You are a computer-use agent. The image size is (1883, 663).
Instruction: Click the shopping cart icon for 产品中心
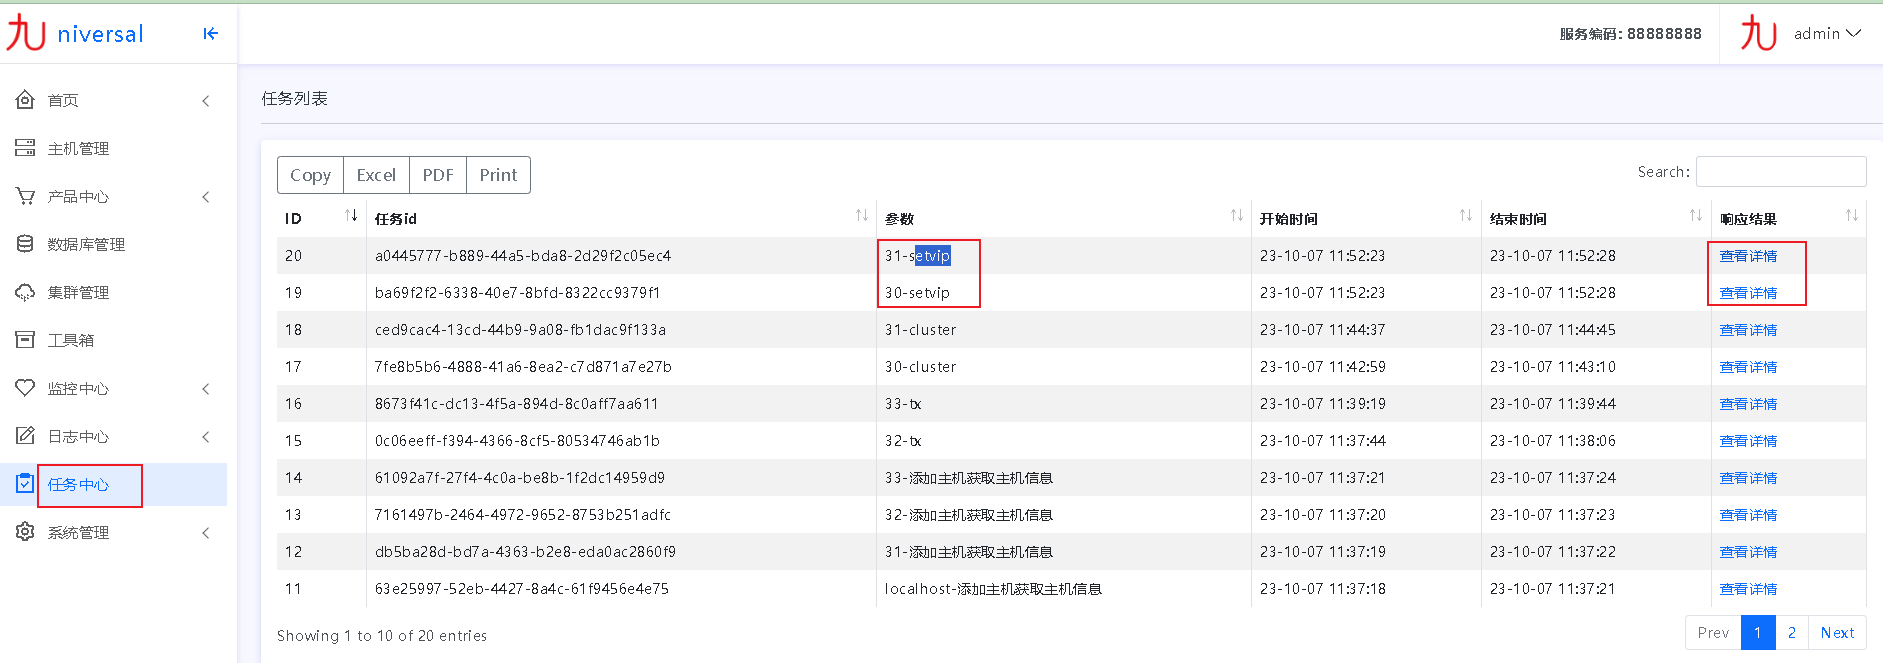25,196
